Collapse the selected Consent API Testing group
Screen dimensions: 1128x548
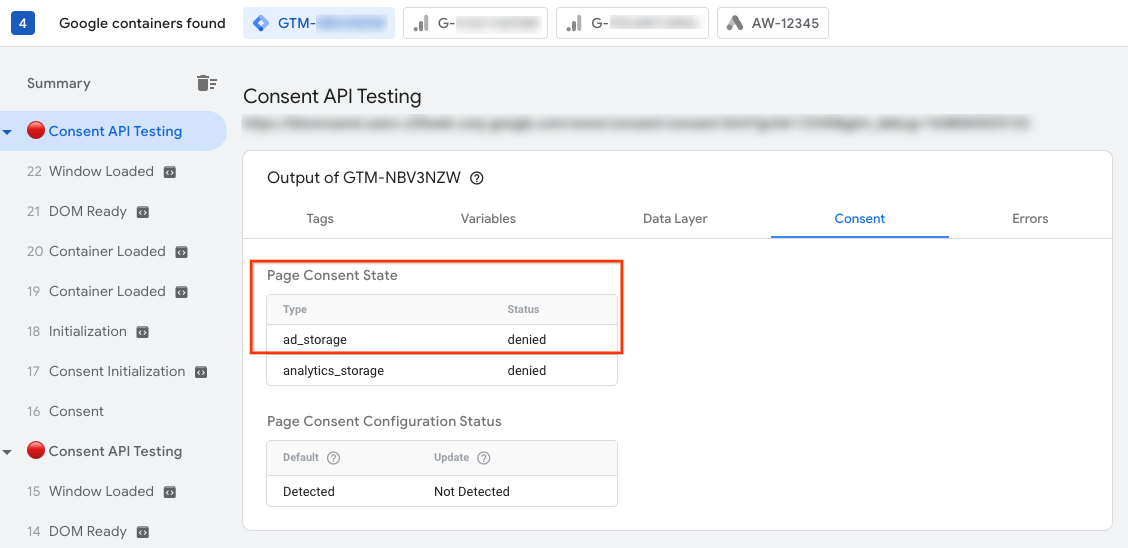tap(7, 132)
